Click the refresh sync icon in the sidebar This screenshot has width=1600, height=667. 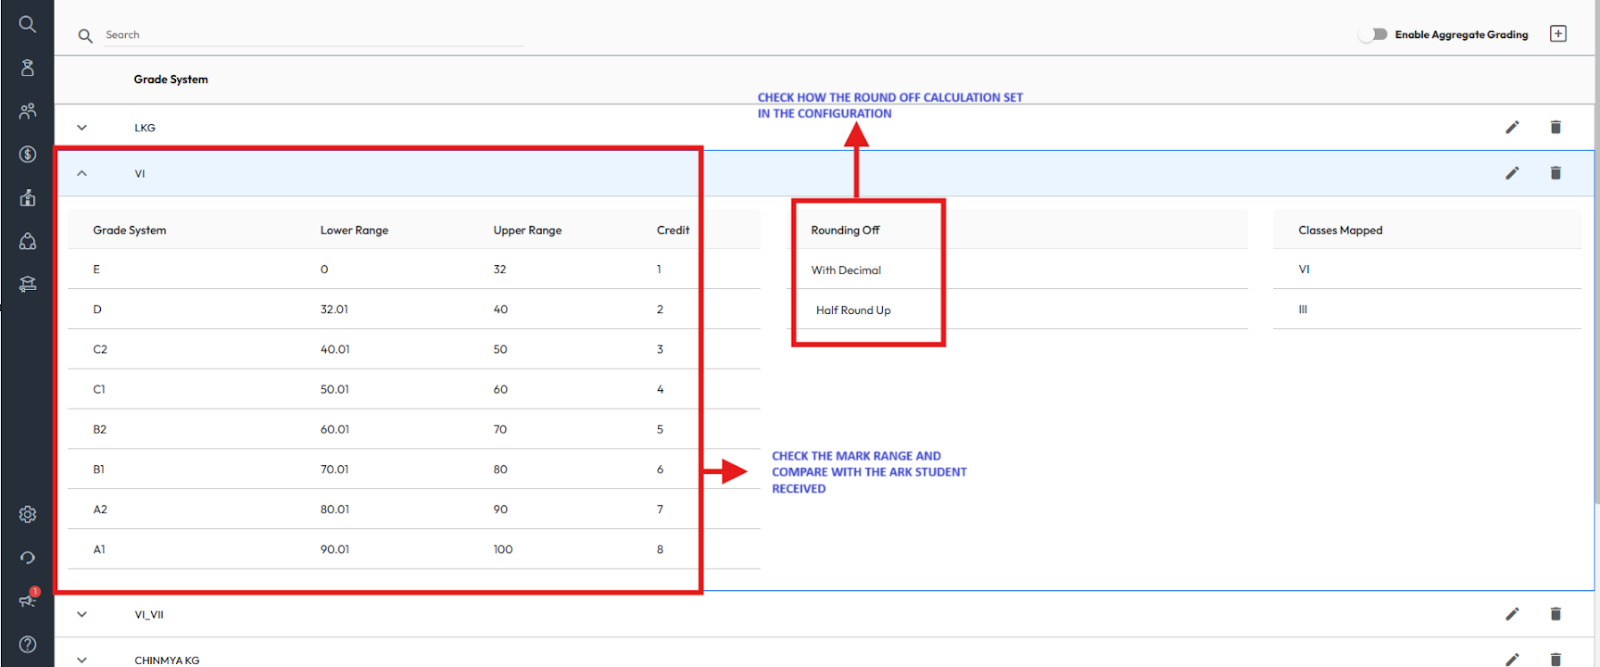[27, 557]
